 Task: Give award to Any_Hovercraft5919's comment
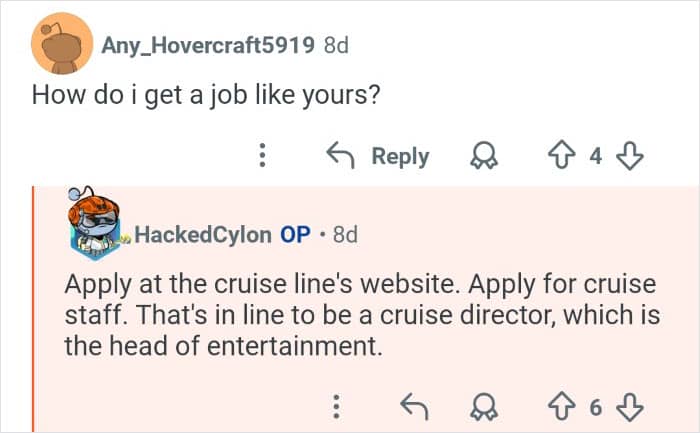click(484, 156)
